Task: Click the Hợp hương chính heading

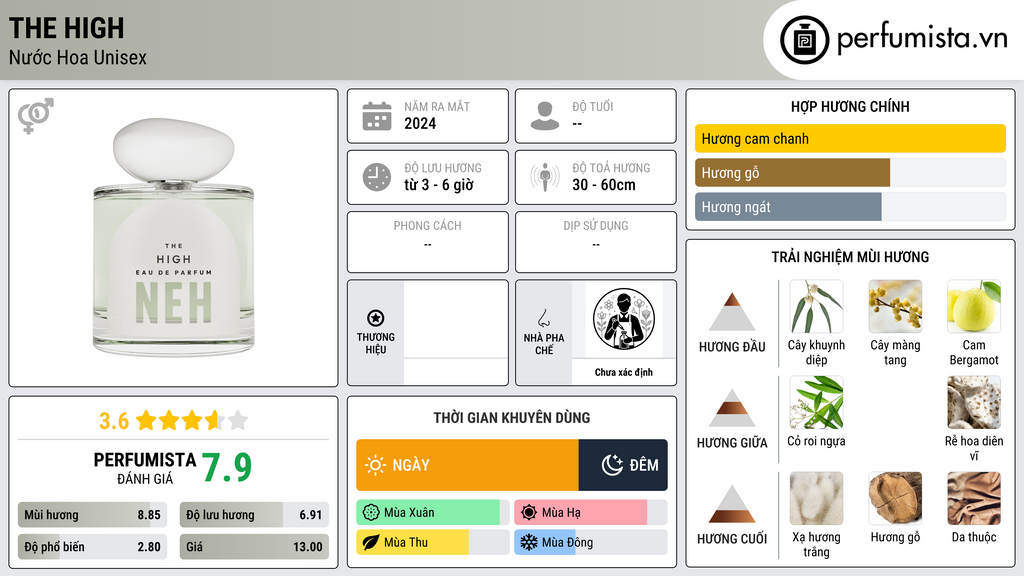Action: [850, 106]
